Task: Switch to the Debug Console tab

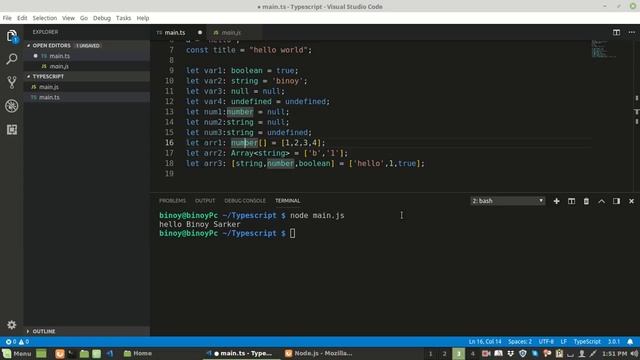Action: pos(245,201)
